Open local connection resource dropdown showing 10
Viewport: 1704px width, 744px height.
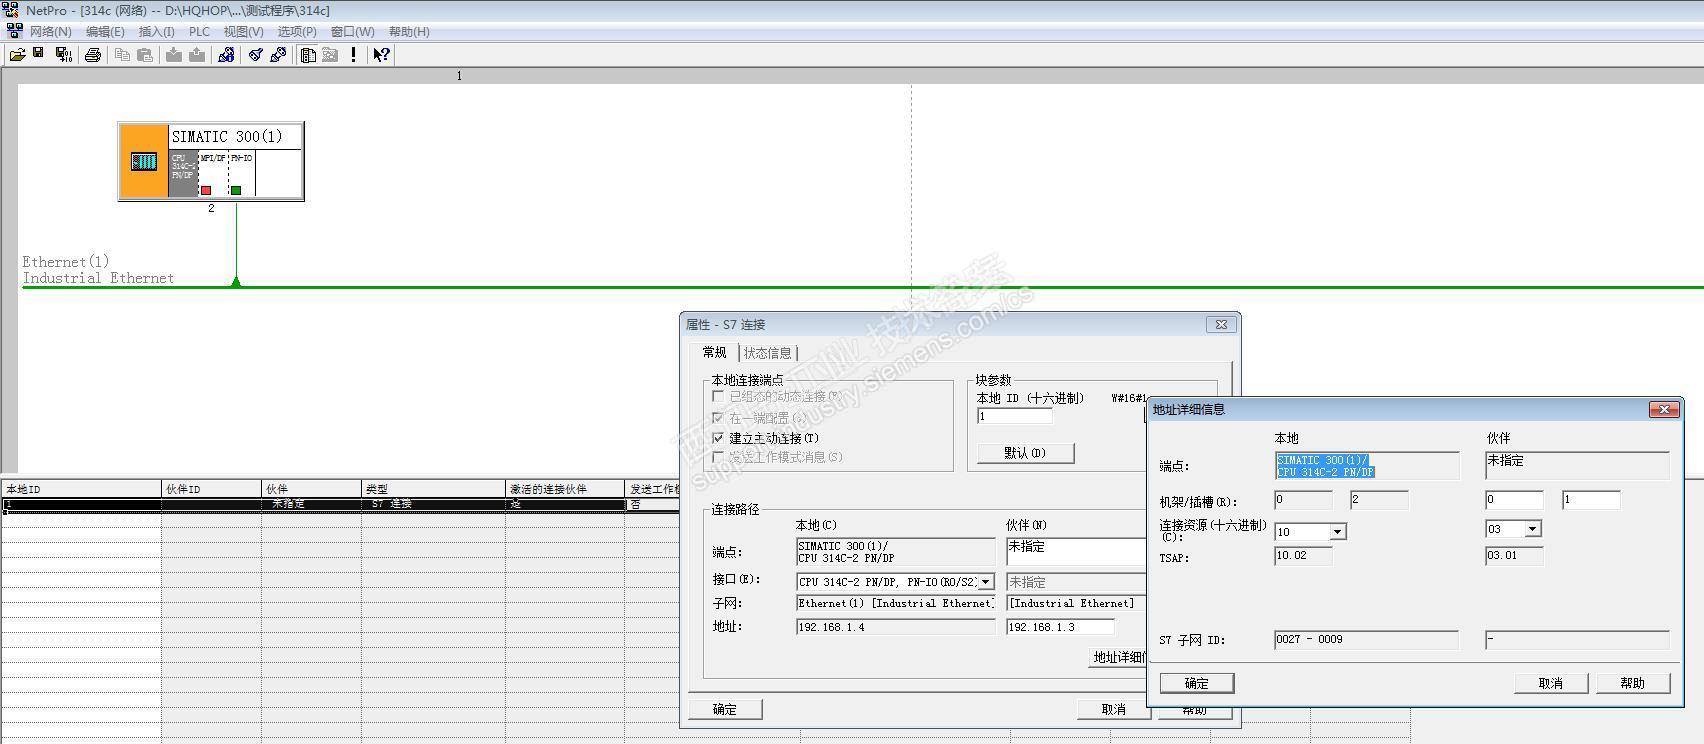pyautogui.click(x=1339, y=531)
